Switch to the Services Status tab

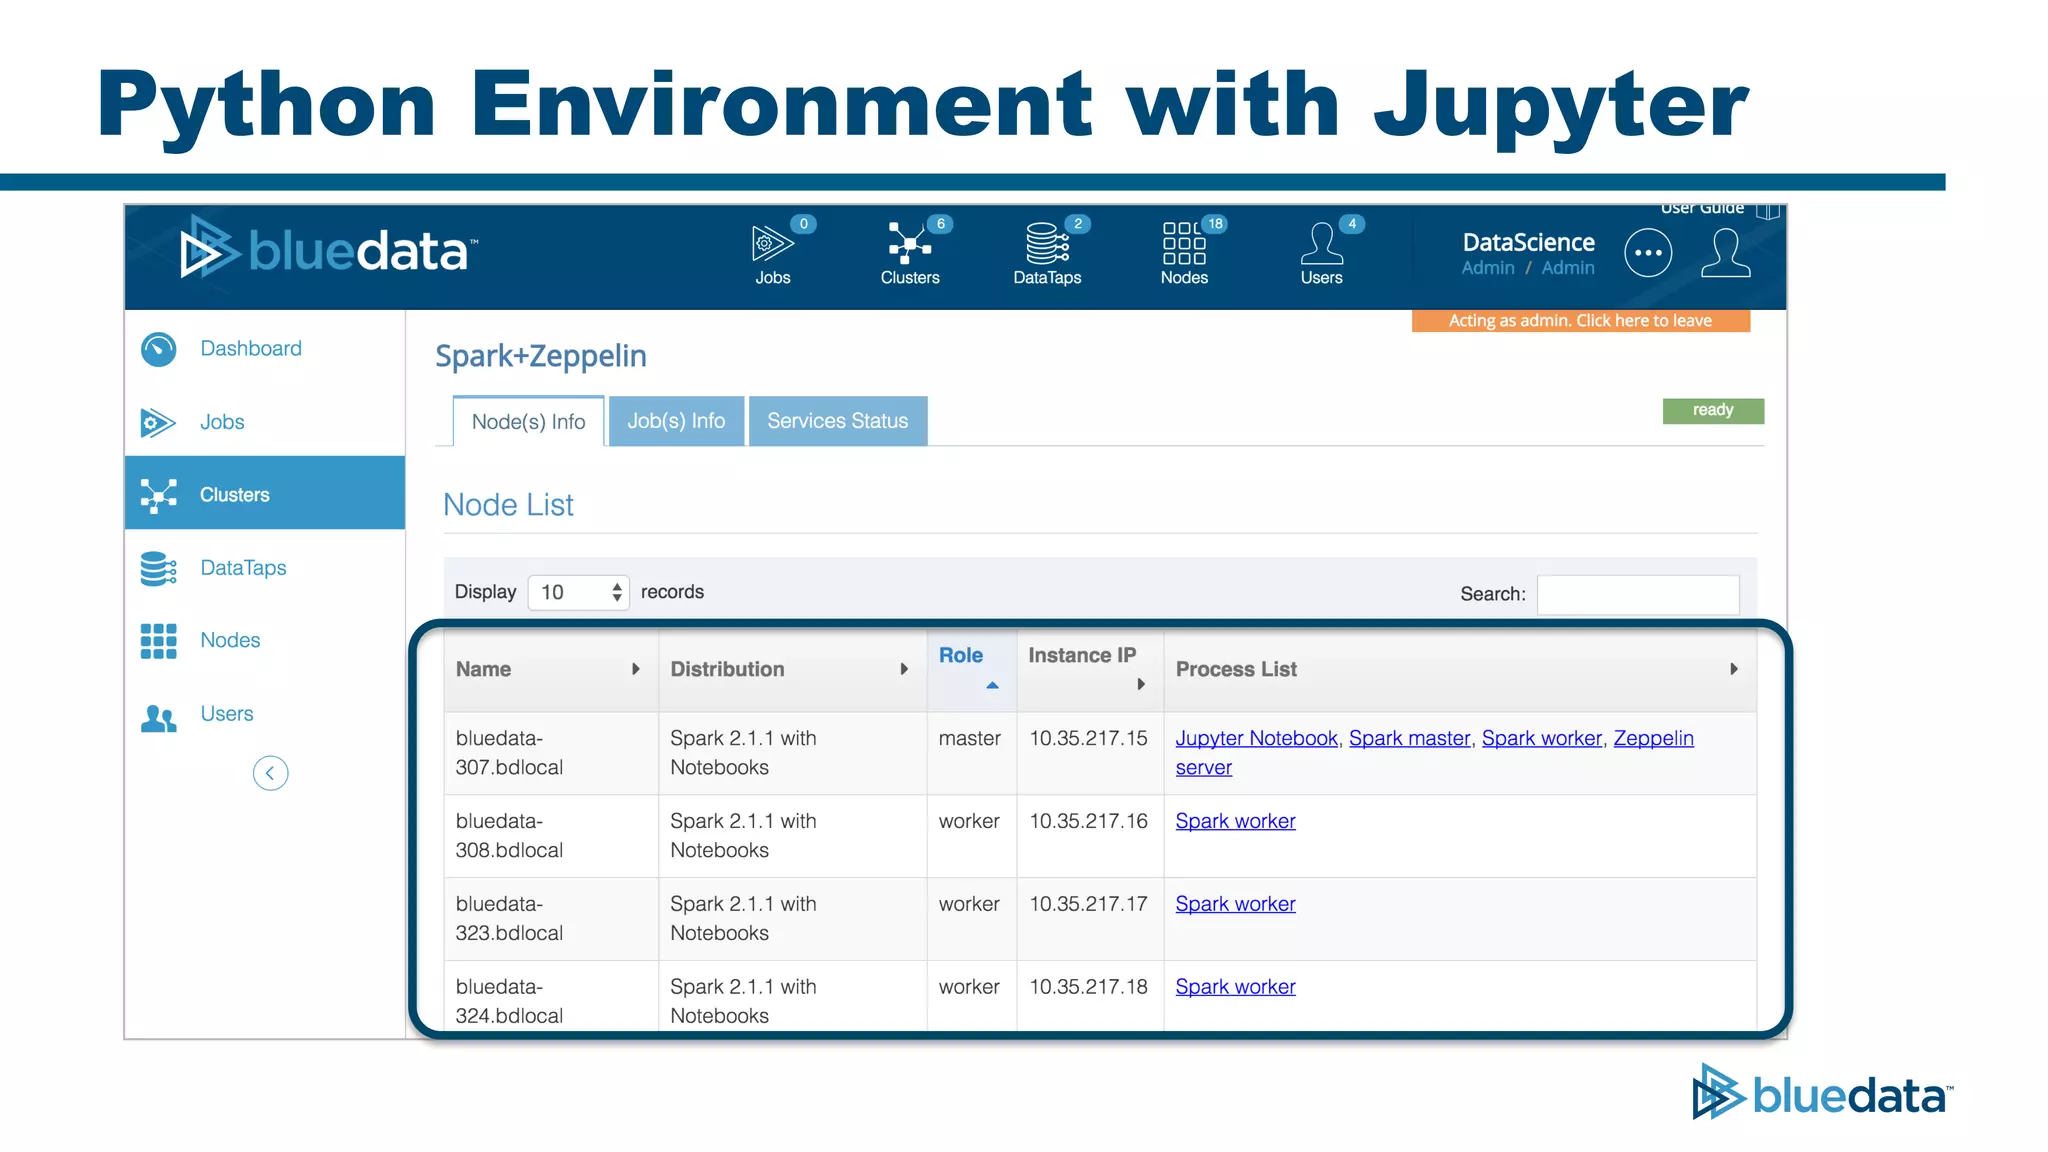point(837,421)
